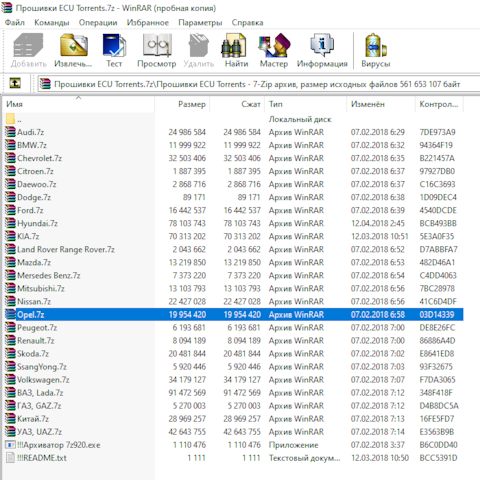Select the KIA.7z file name

pyautogui.click(x=28, y=236)
